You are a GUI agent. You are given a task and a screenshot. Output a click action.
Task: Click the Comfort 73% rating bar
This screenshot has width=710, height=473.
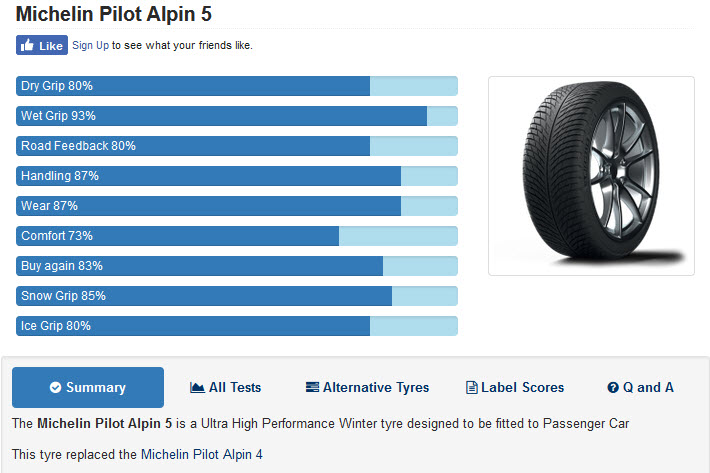(237, 236)
